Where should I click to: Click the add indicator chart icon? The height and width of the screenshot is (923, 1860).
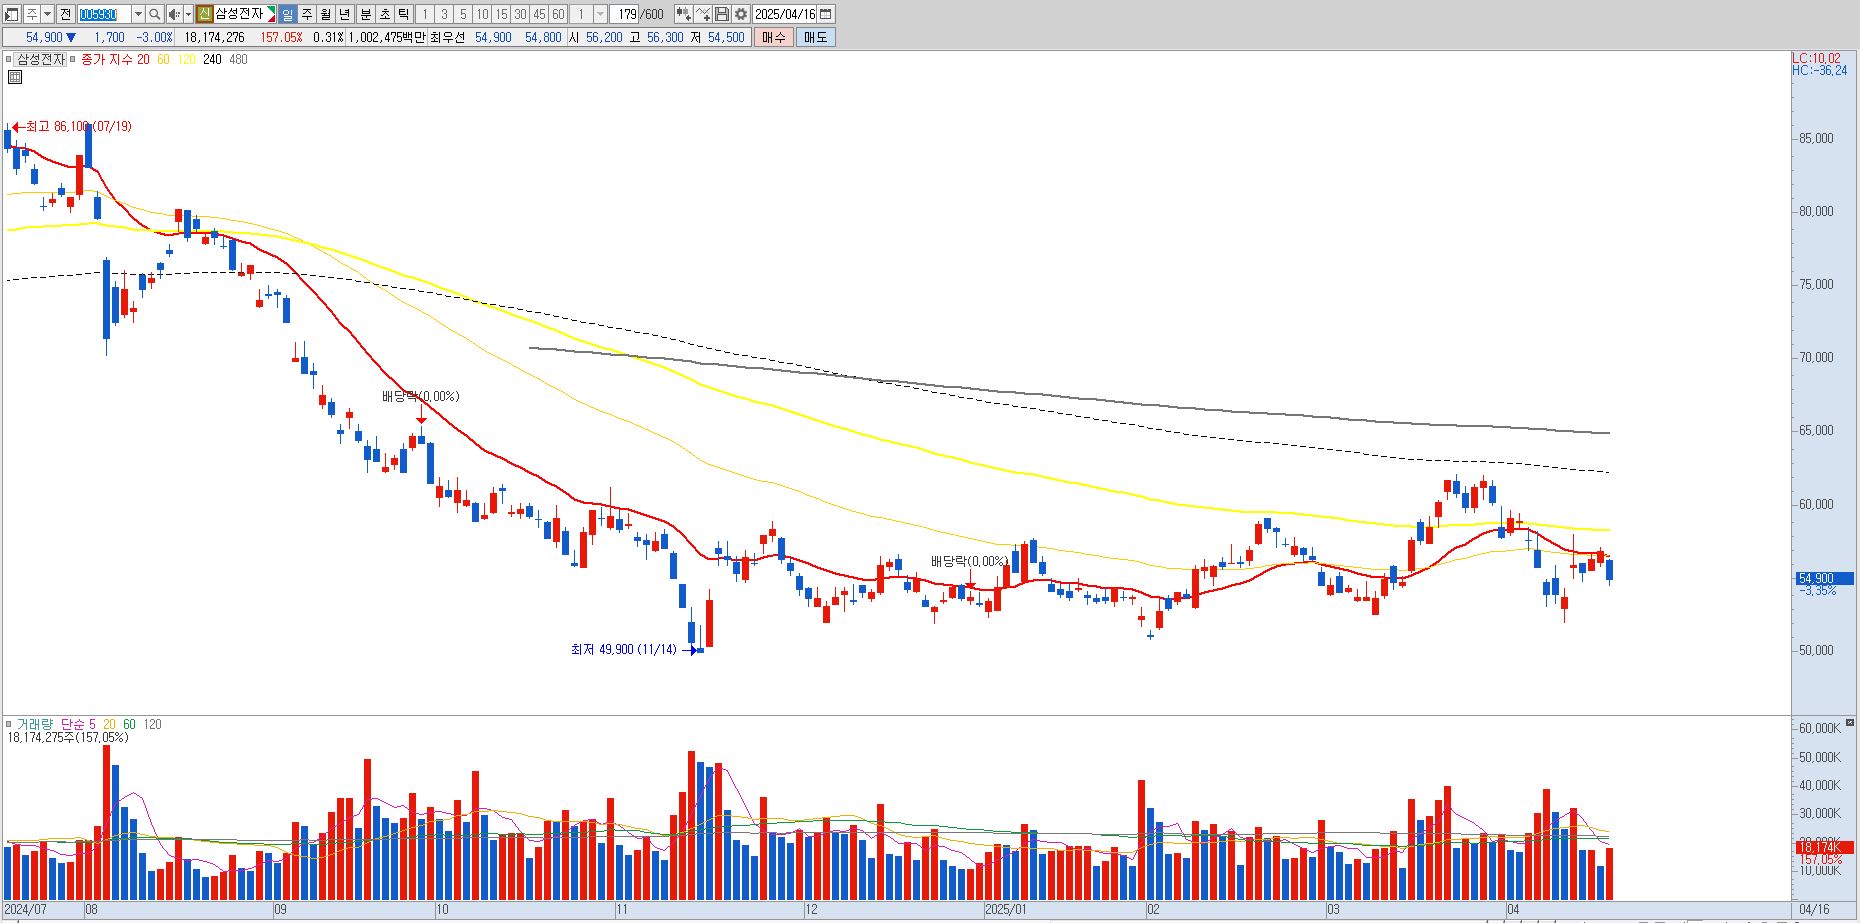[683, 14]
